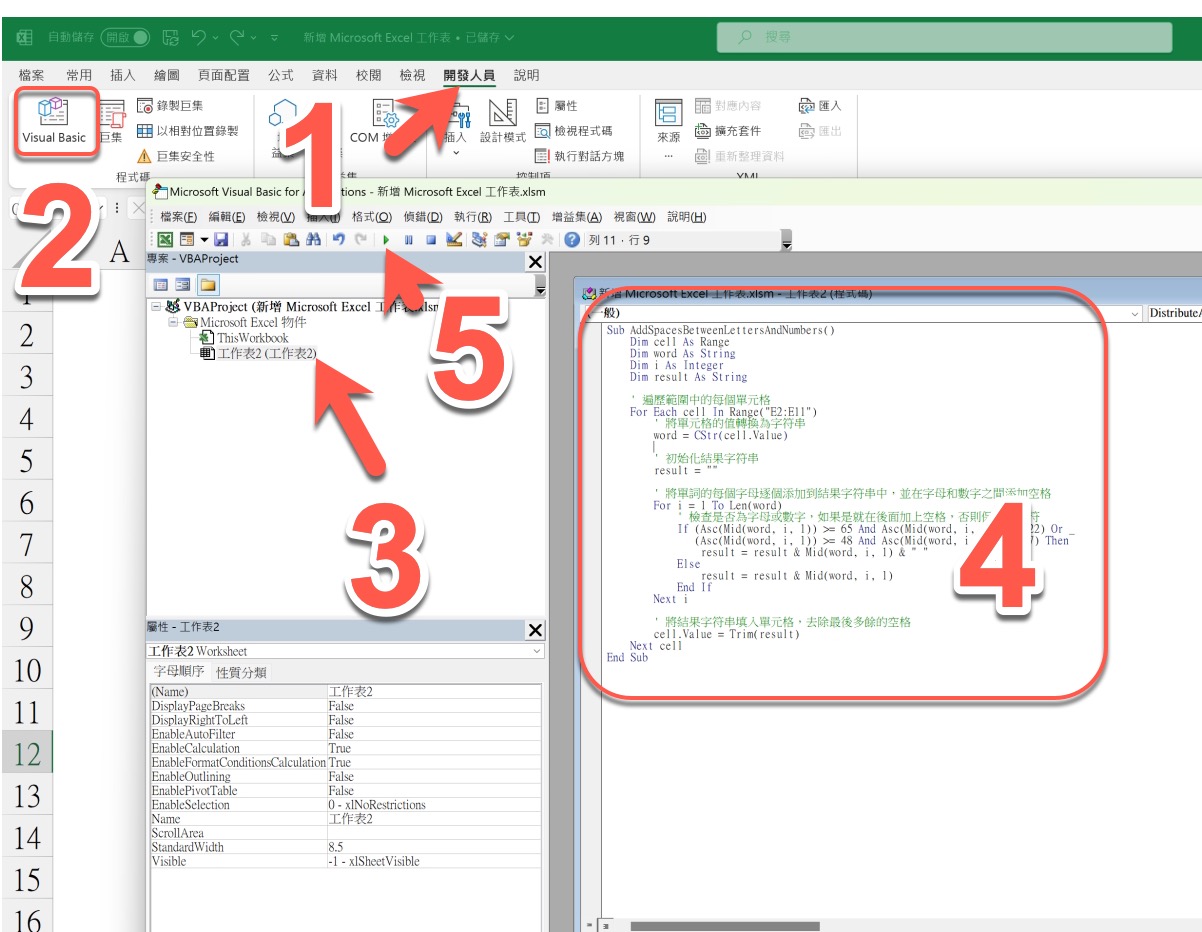The width and height of the screenshot is (1202, 932).
Task: Save the project with the floppy disk icon
Action: click(x=221, y=240)
